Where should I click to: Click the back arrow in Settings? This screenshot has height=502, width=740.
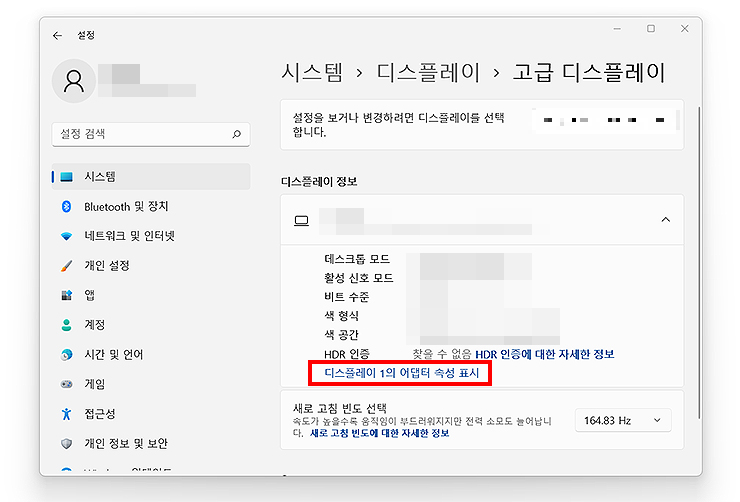[58, 35]
